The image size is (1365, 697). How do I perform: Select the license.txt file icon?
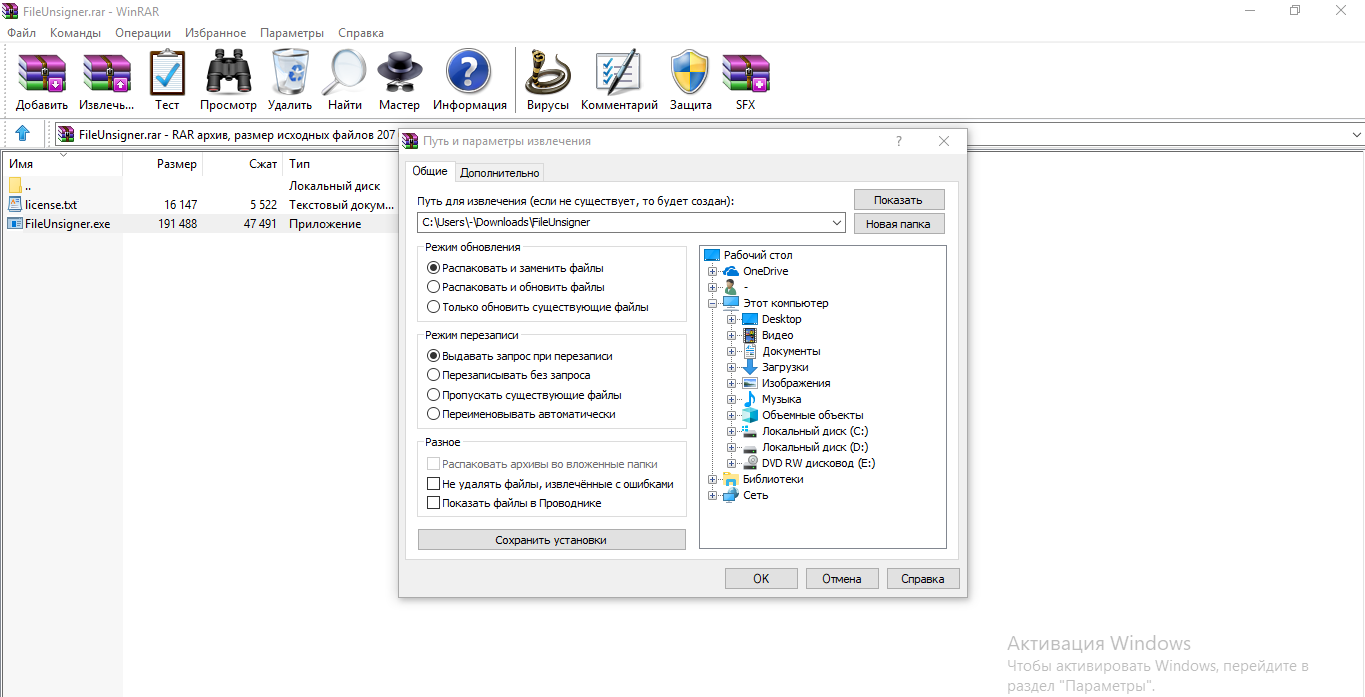pyautogui.click(x=15, y=204)
